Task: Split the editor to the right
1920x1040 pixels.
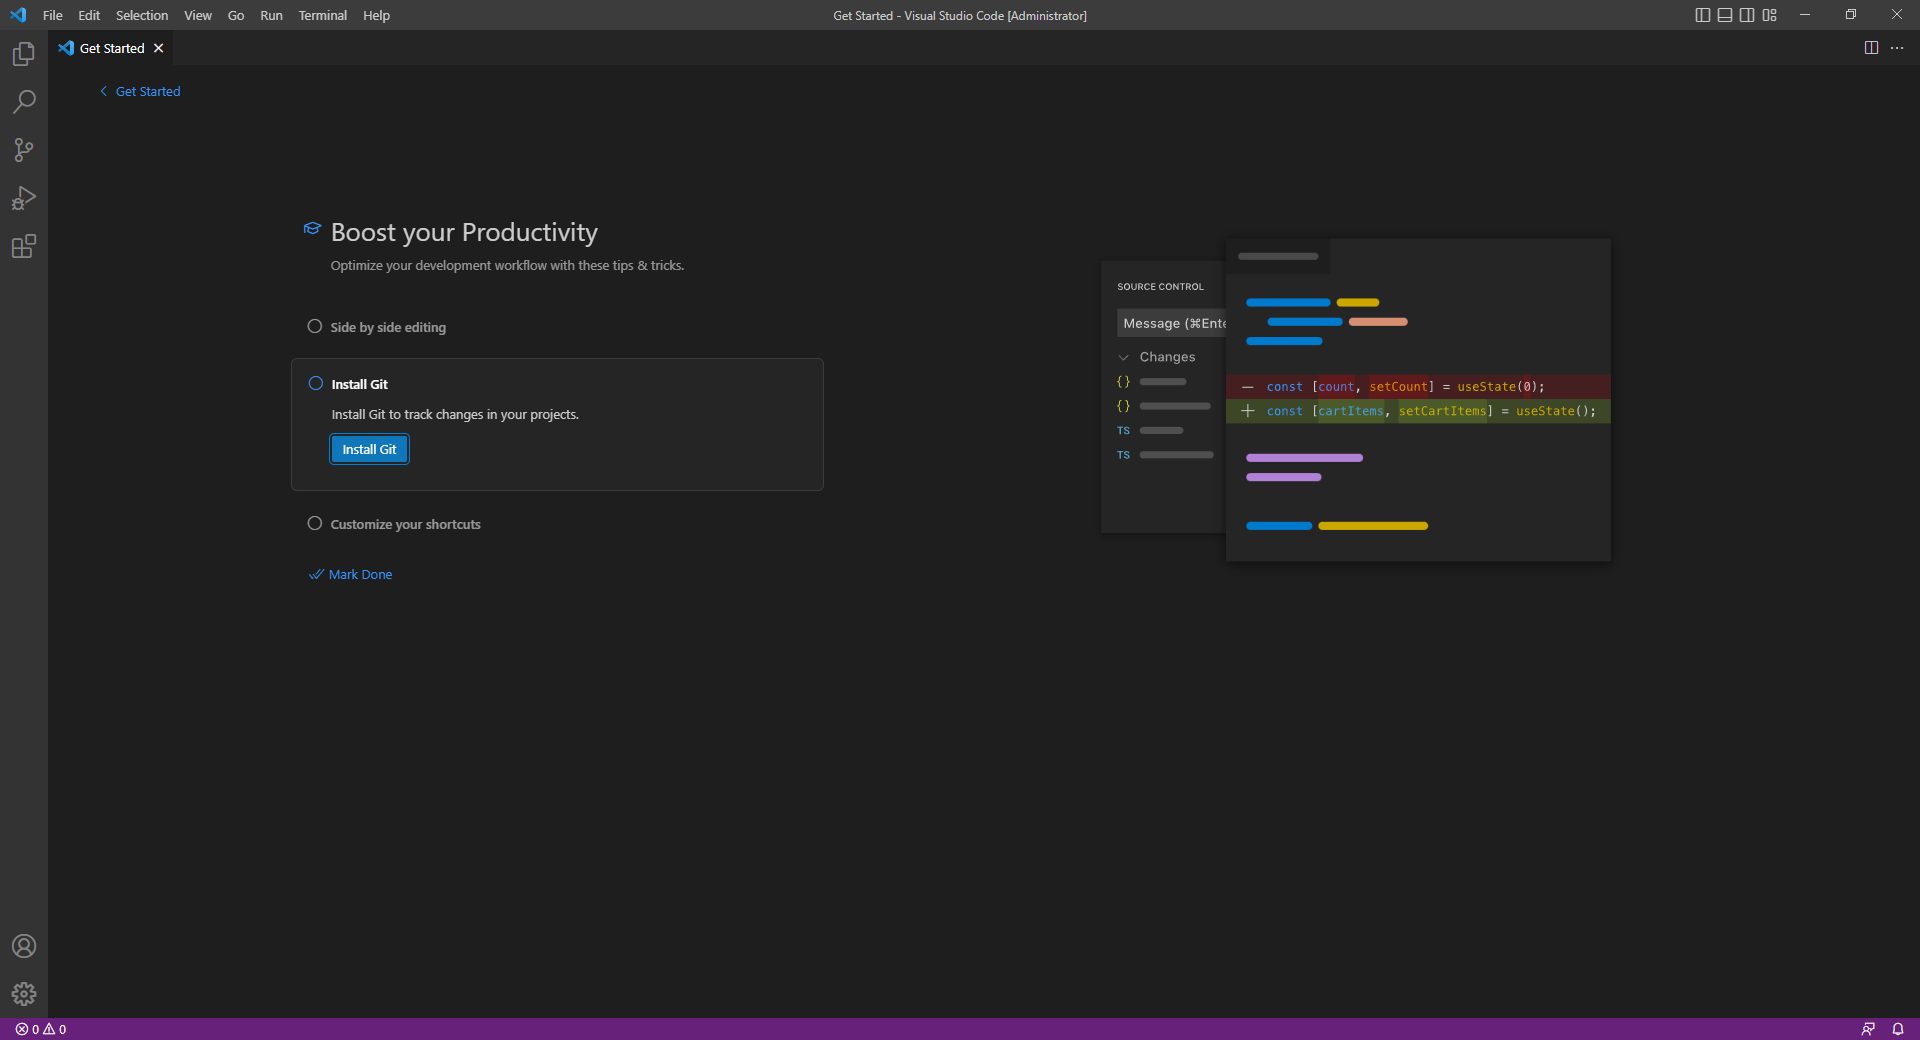Action: pos(1871,48)
